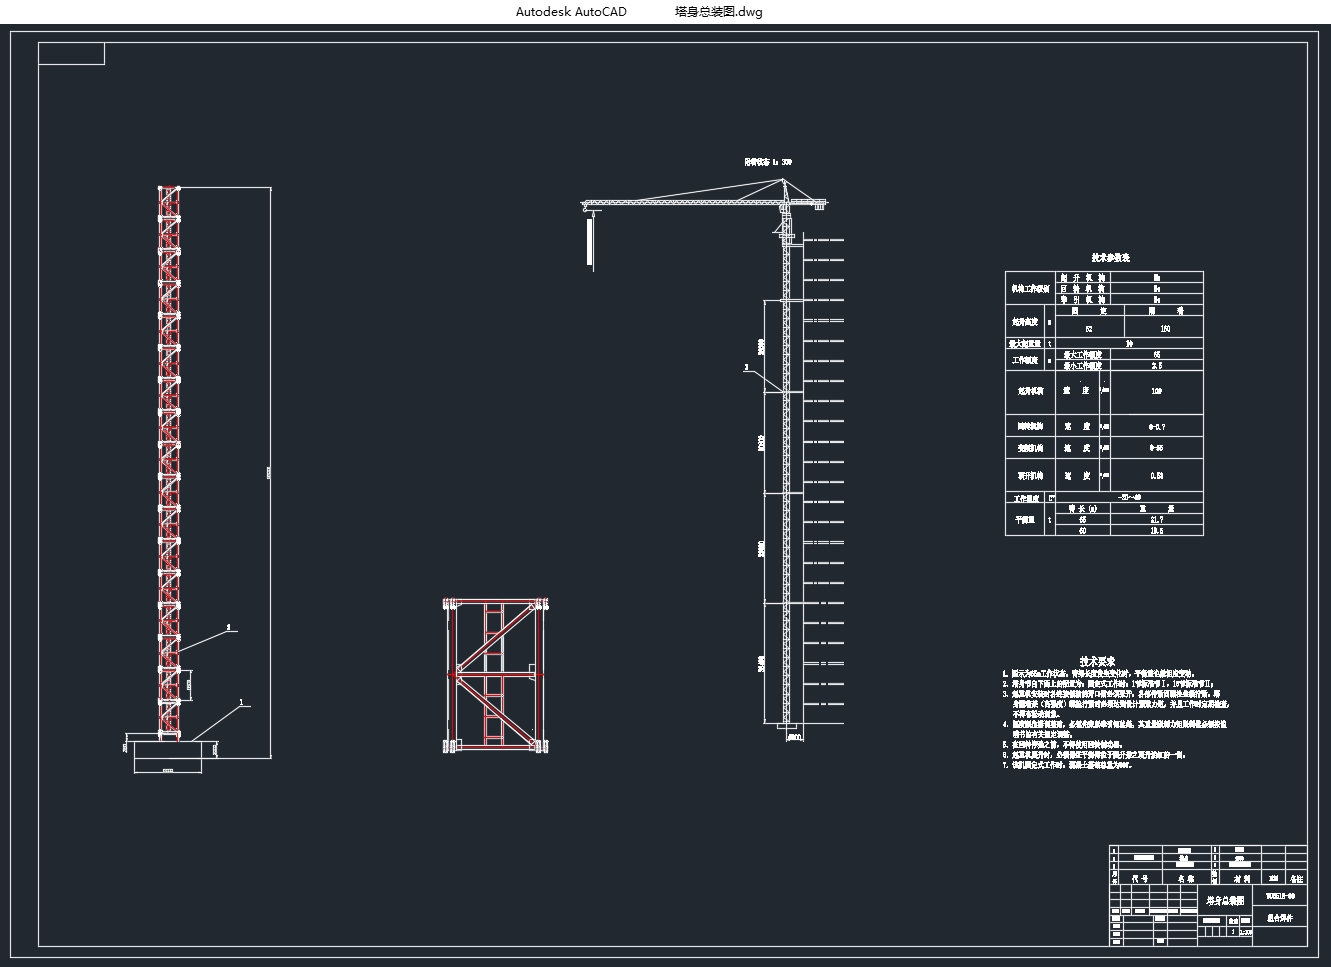Screen dimensions: 1331x967
Task: Click the concrete foundation base under red tower
Action: click(168, 751)
